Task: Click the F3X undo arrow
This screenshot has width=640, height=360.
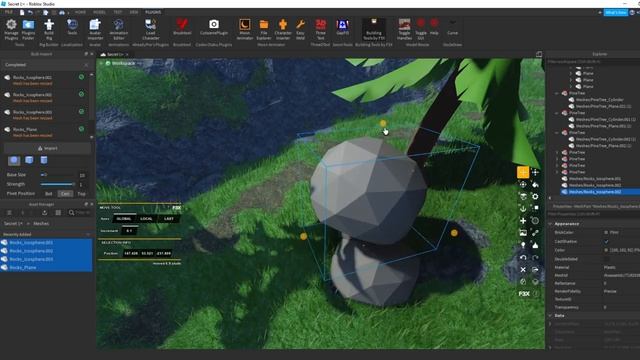Action: pos(523,258)
